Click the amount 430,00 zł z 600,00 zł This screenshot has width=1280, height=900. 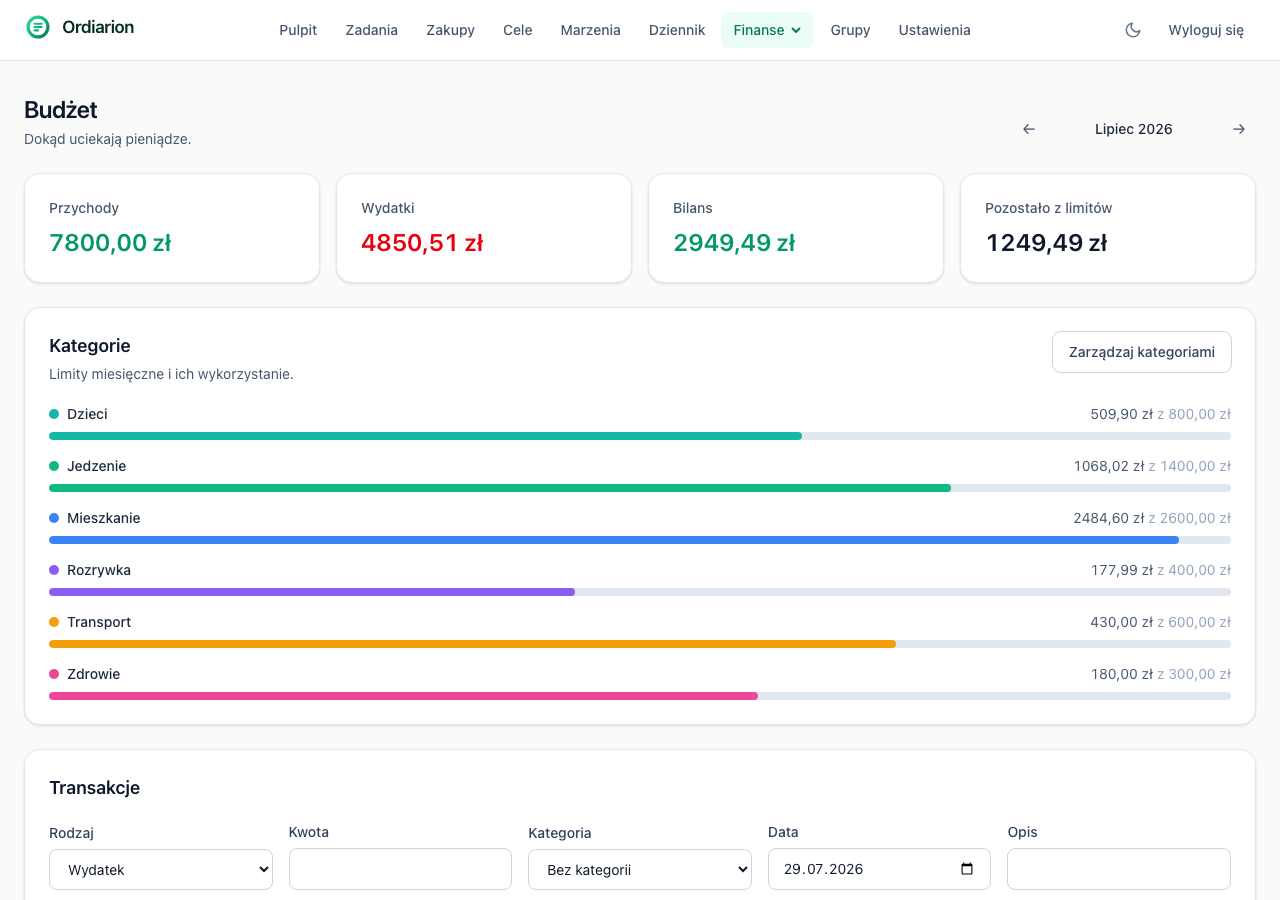point(1160,622)
